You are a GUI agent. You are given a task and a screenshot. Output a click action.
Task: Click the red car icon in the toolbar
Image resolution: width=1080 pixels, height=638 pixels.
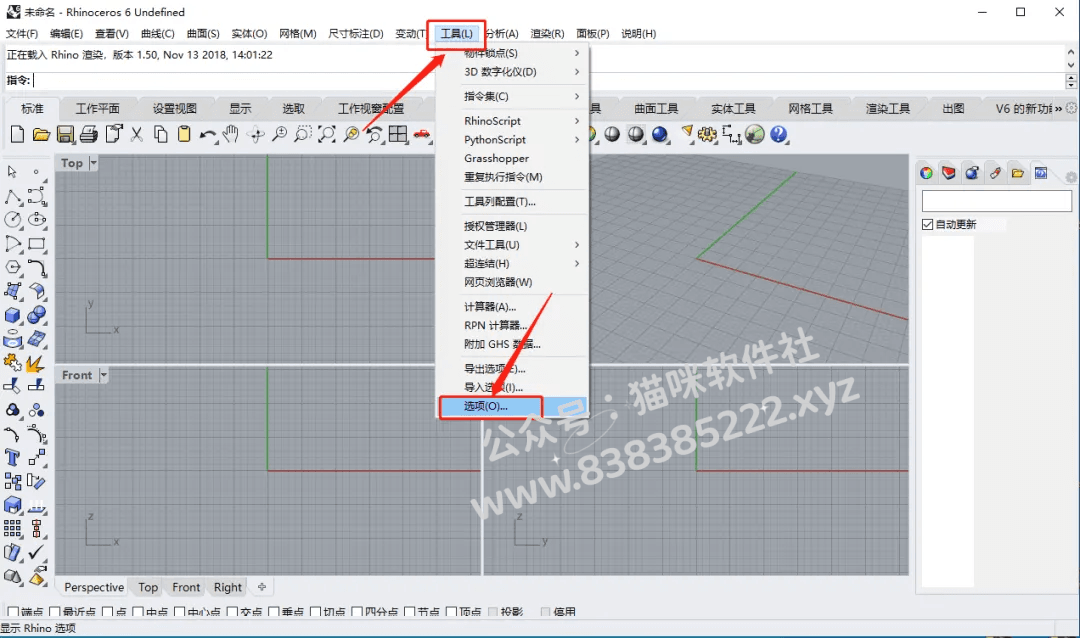422,134
